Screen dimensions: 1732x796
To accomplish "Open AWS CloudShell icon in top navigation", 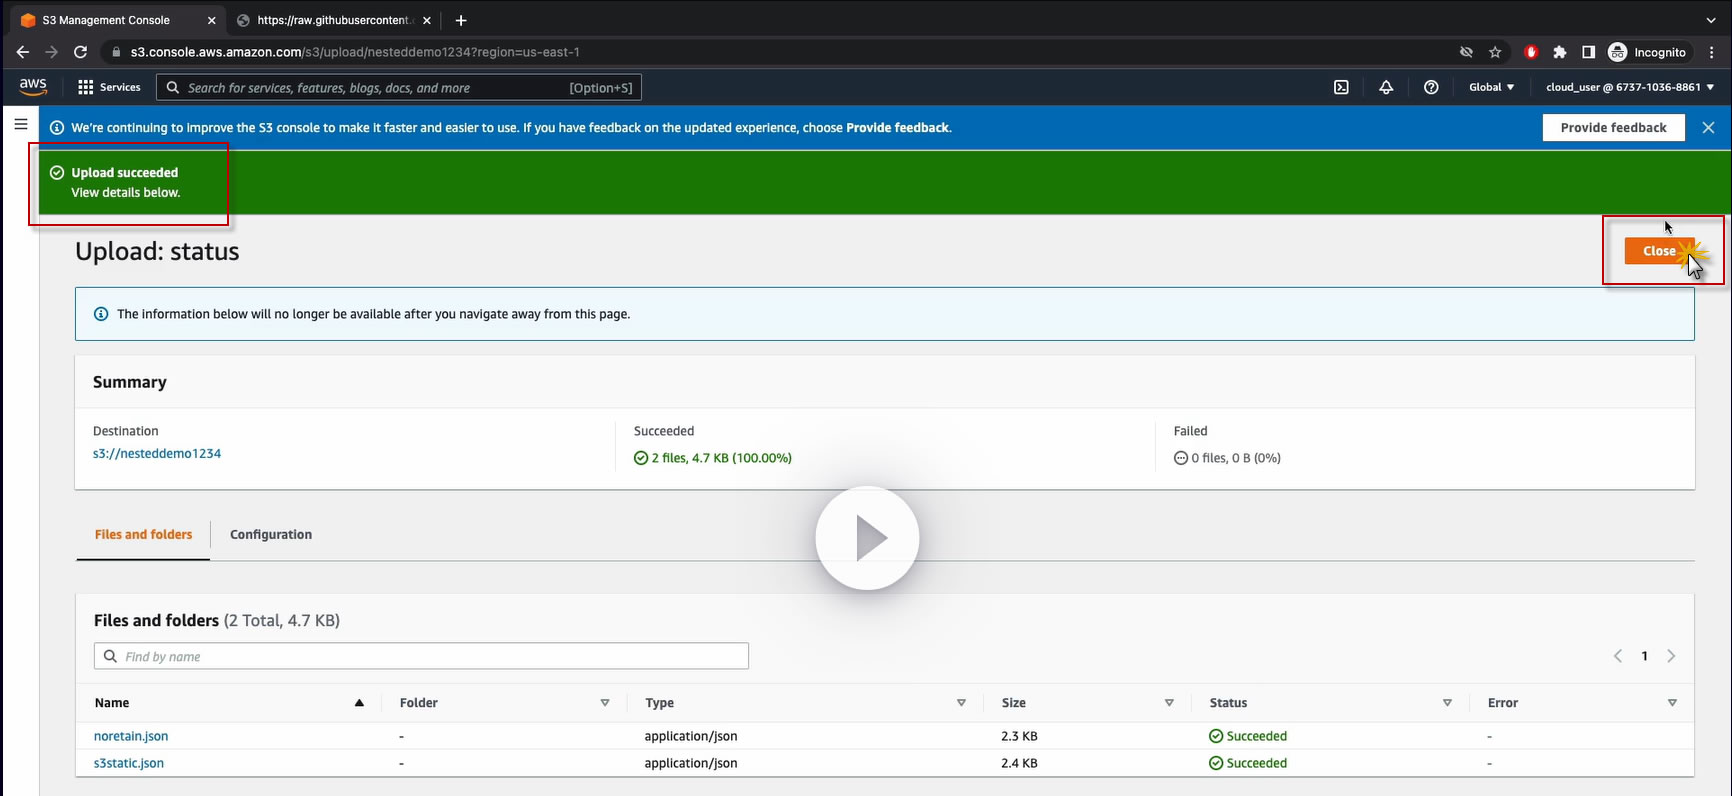I will coord(1341,87).
